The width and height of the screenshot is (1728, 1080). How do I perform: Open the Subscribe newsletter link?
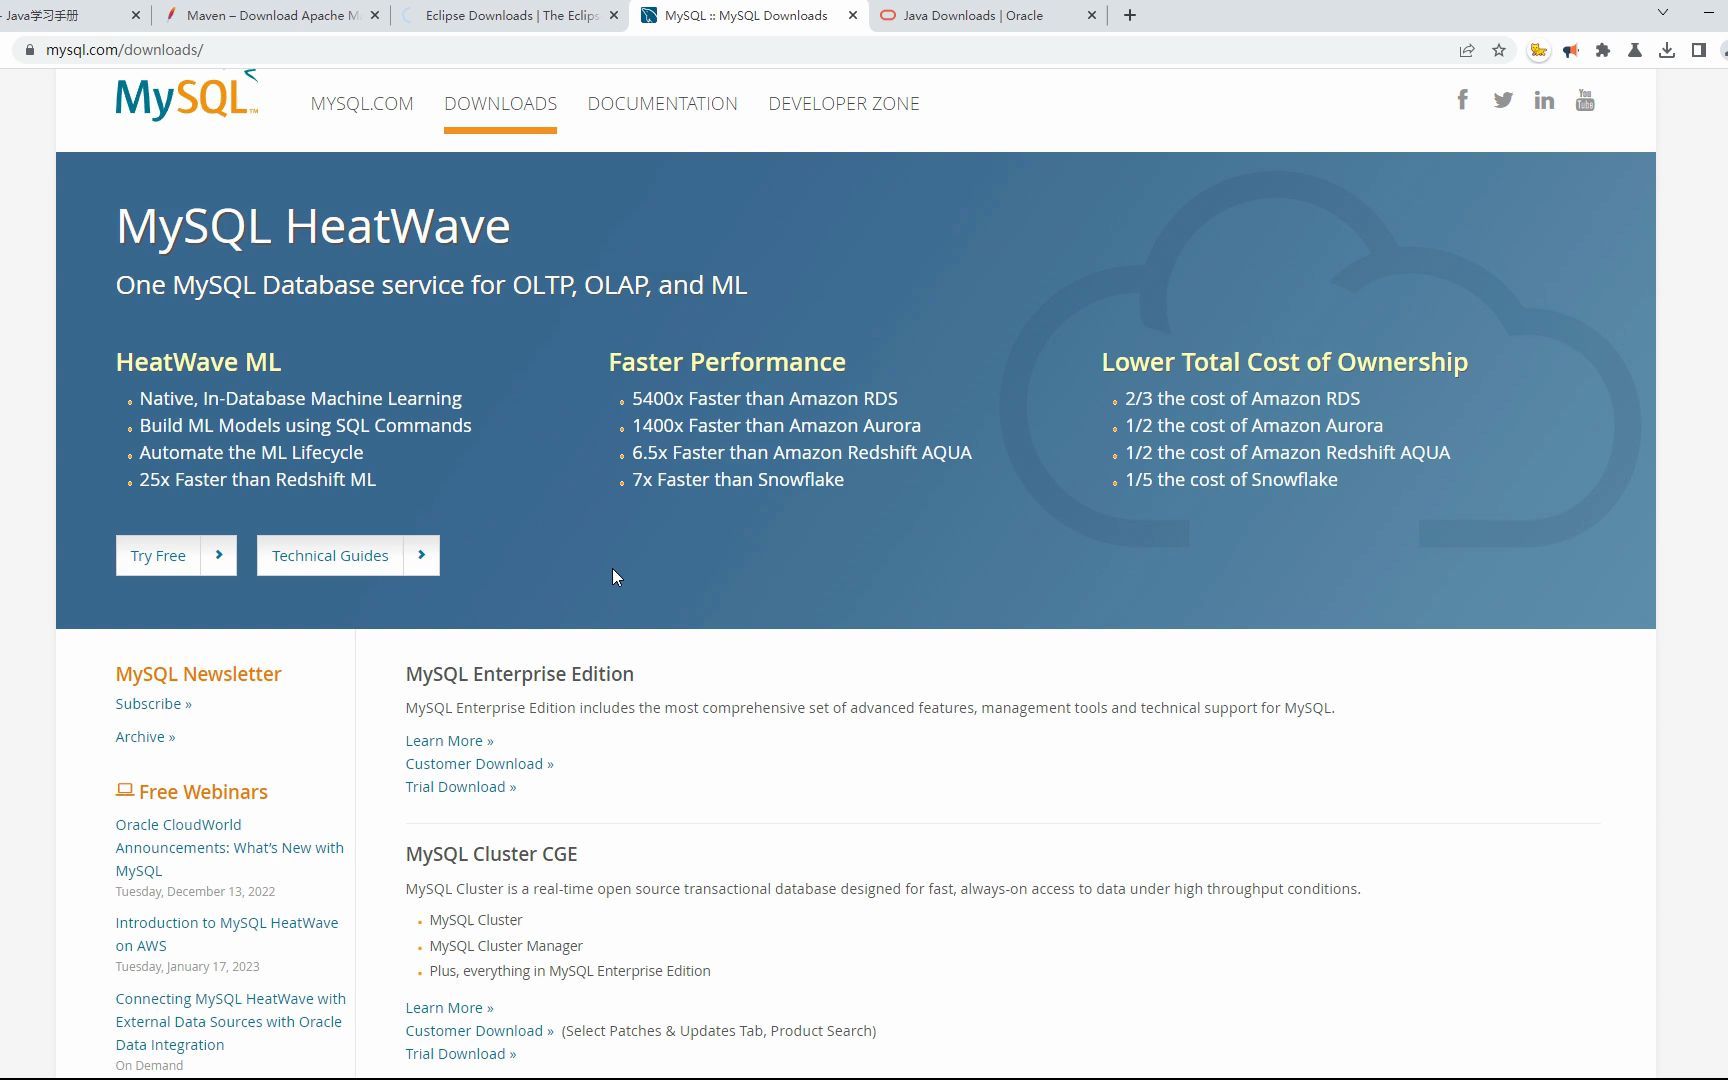click(152, 703)
